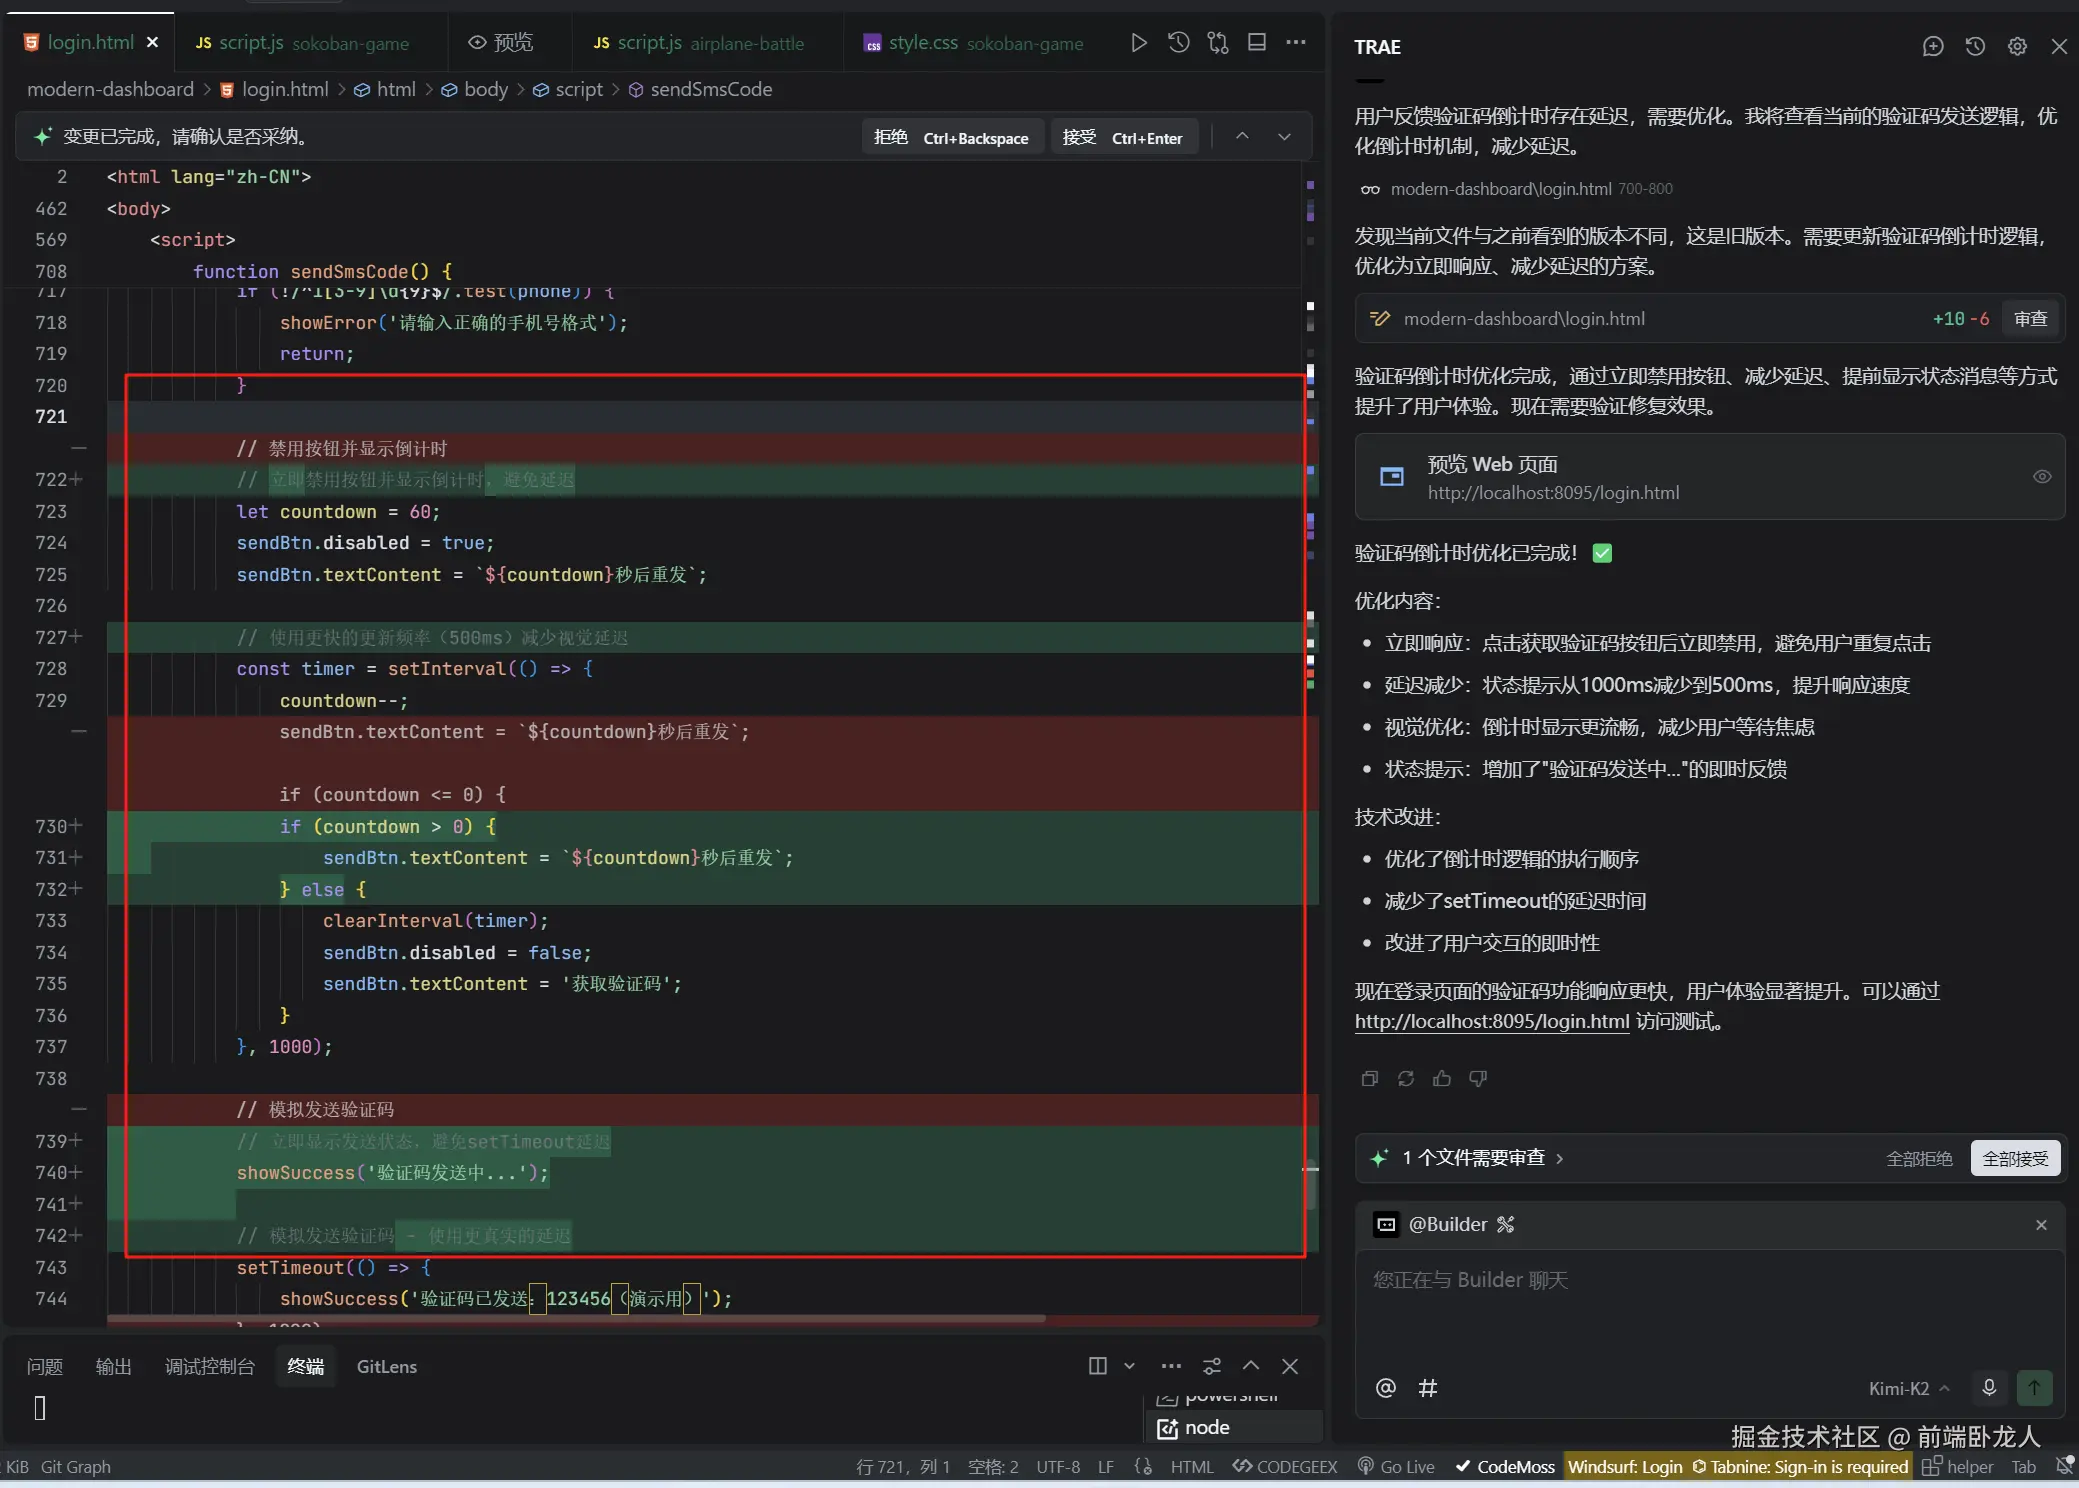Click the accept-all changes button
The image size is (2079, 1488).
[2014, 1158]
